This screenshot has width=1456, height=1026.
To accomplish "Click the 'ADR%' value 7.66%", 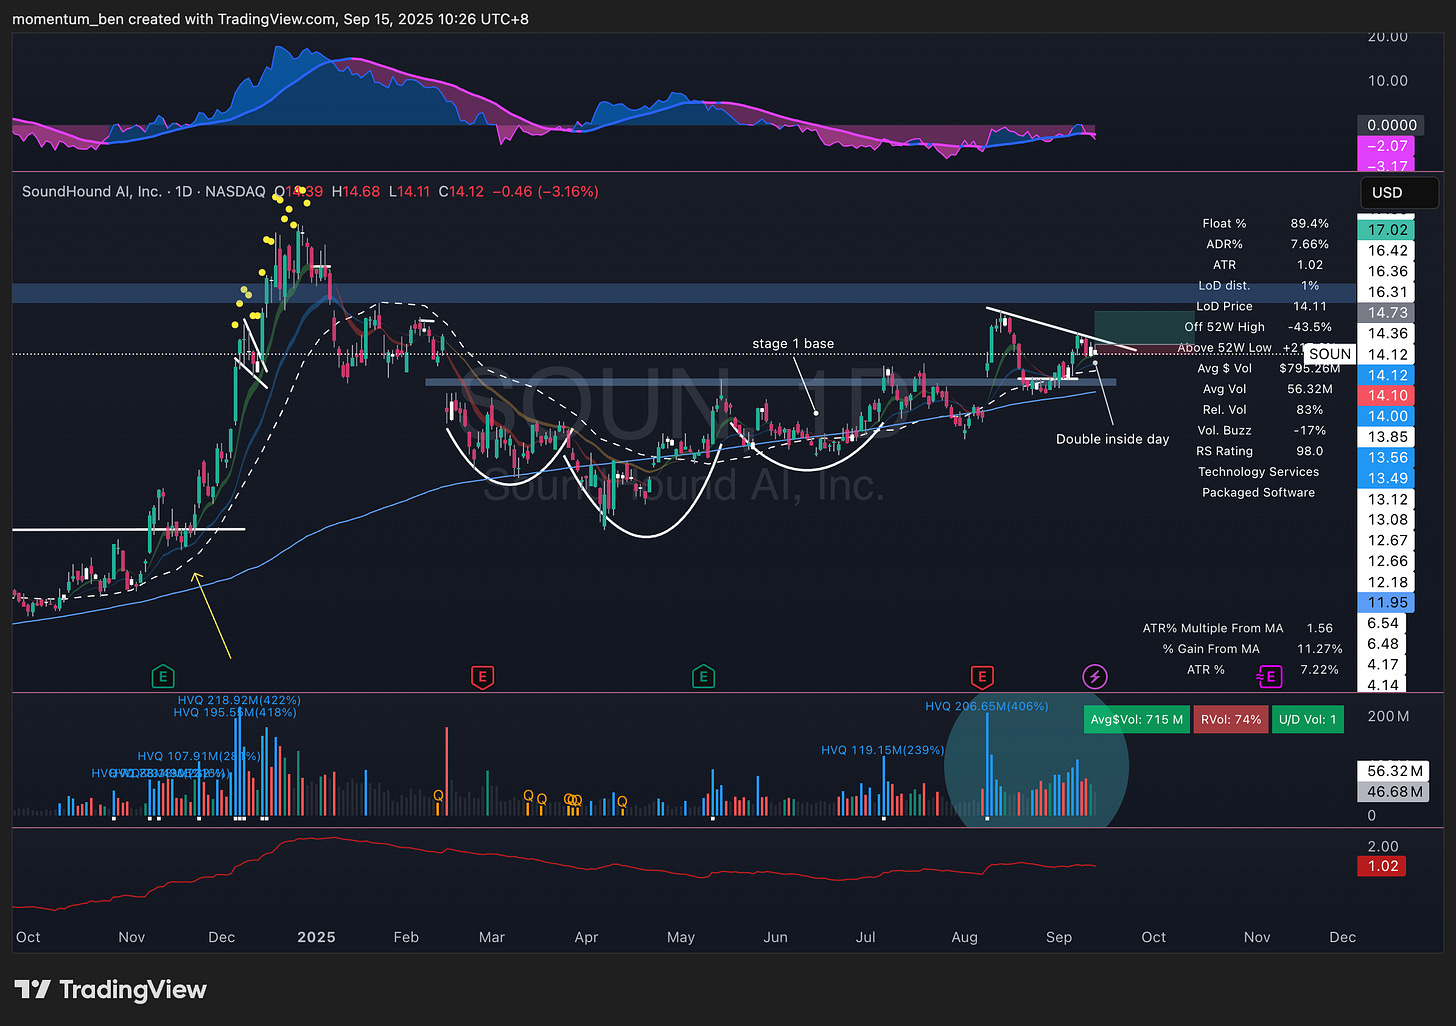I will (1309, 244).
